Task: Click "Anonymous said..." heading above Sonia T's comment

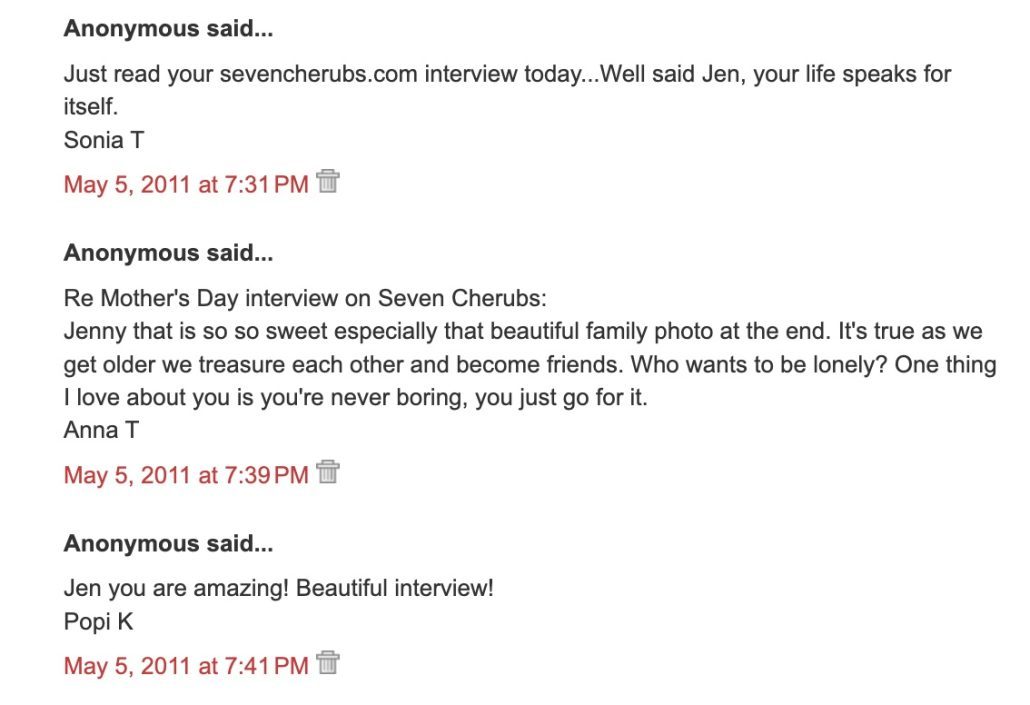Action: 168,29
